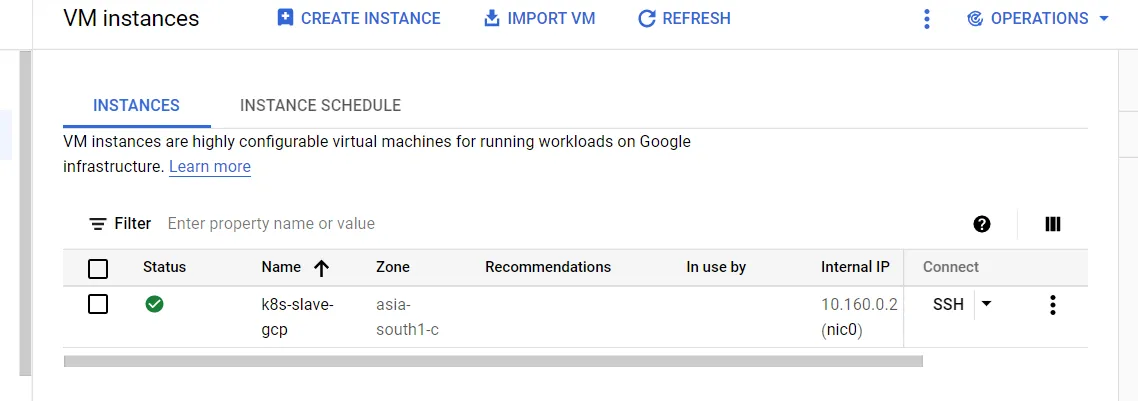1138x401 pixels.
Task: Open k8s-slave-gcp row actions menu
Action: coord(1052,305)
